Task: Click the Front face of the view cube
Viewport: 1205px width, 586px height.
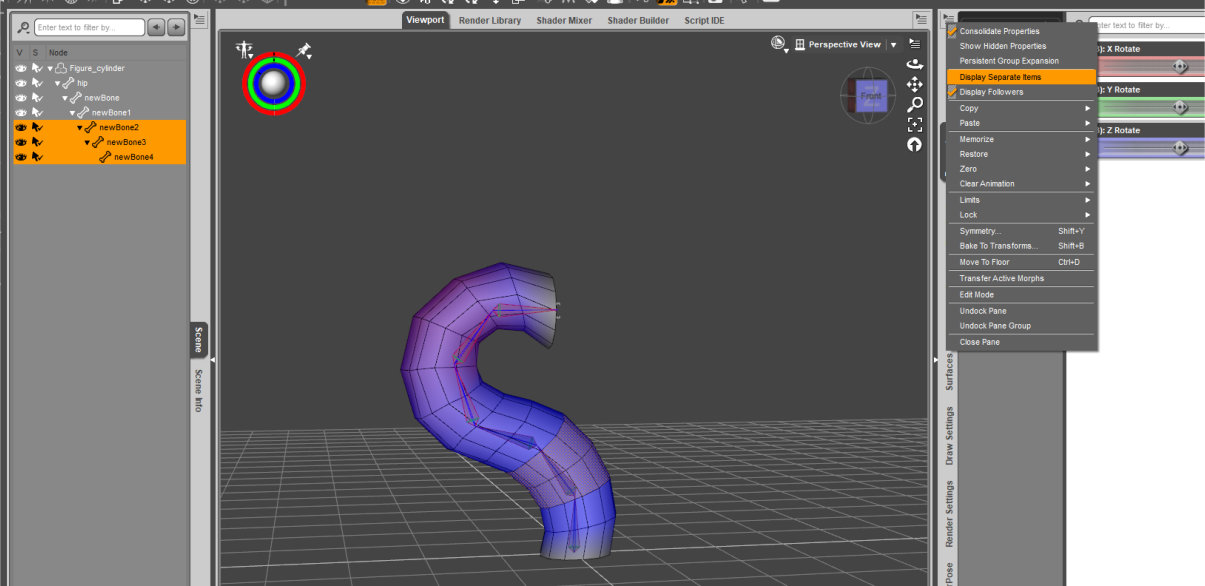Action: (x=871, y=96)
